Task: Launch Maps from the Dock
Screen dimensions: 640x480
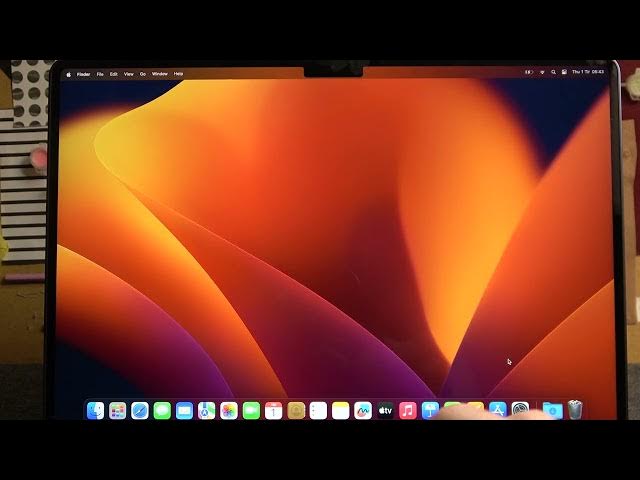Action: [x=207, y=411]
